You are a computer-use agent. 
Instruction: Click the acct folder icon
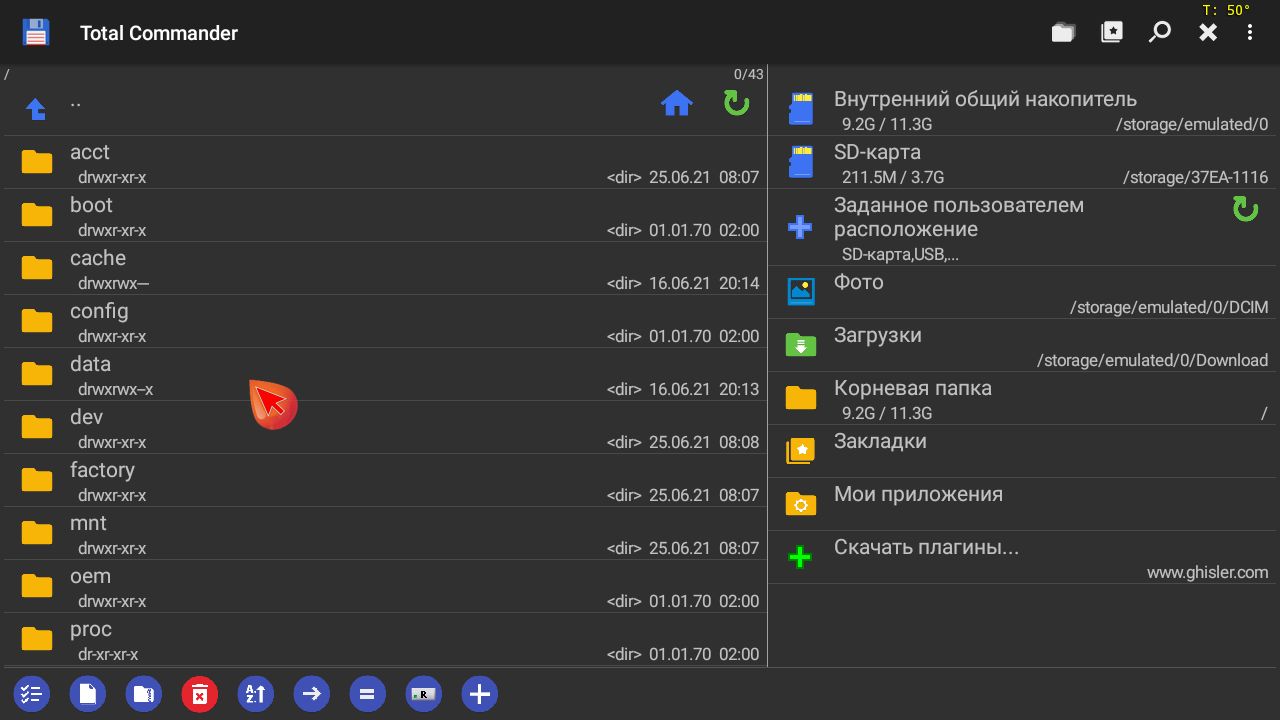click(37, 162)
